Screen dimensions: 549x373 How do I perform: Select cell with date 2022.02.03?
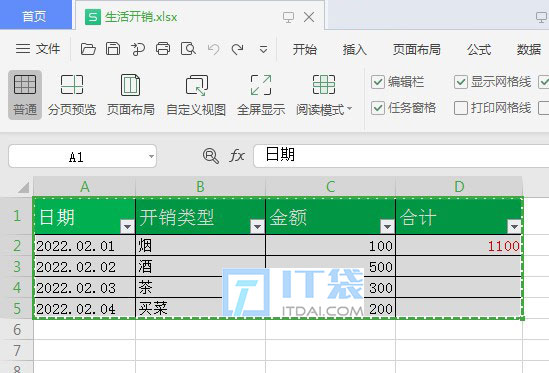tap(84, 288)
